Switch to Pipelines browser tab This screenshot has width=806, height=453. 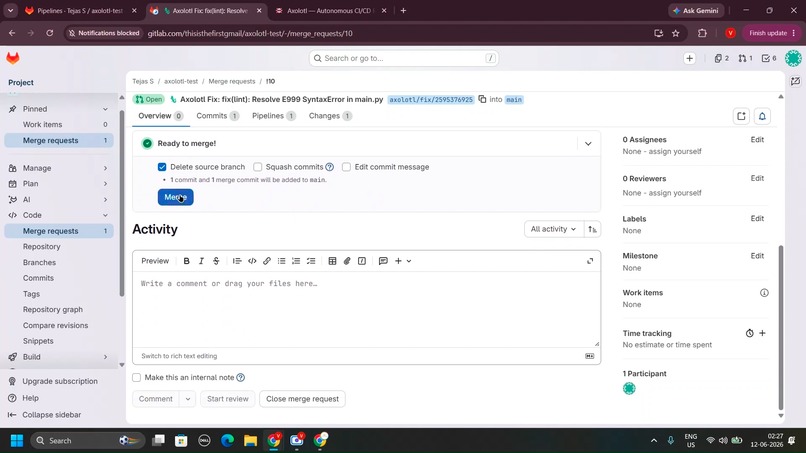80,10
